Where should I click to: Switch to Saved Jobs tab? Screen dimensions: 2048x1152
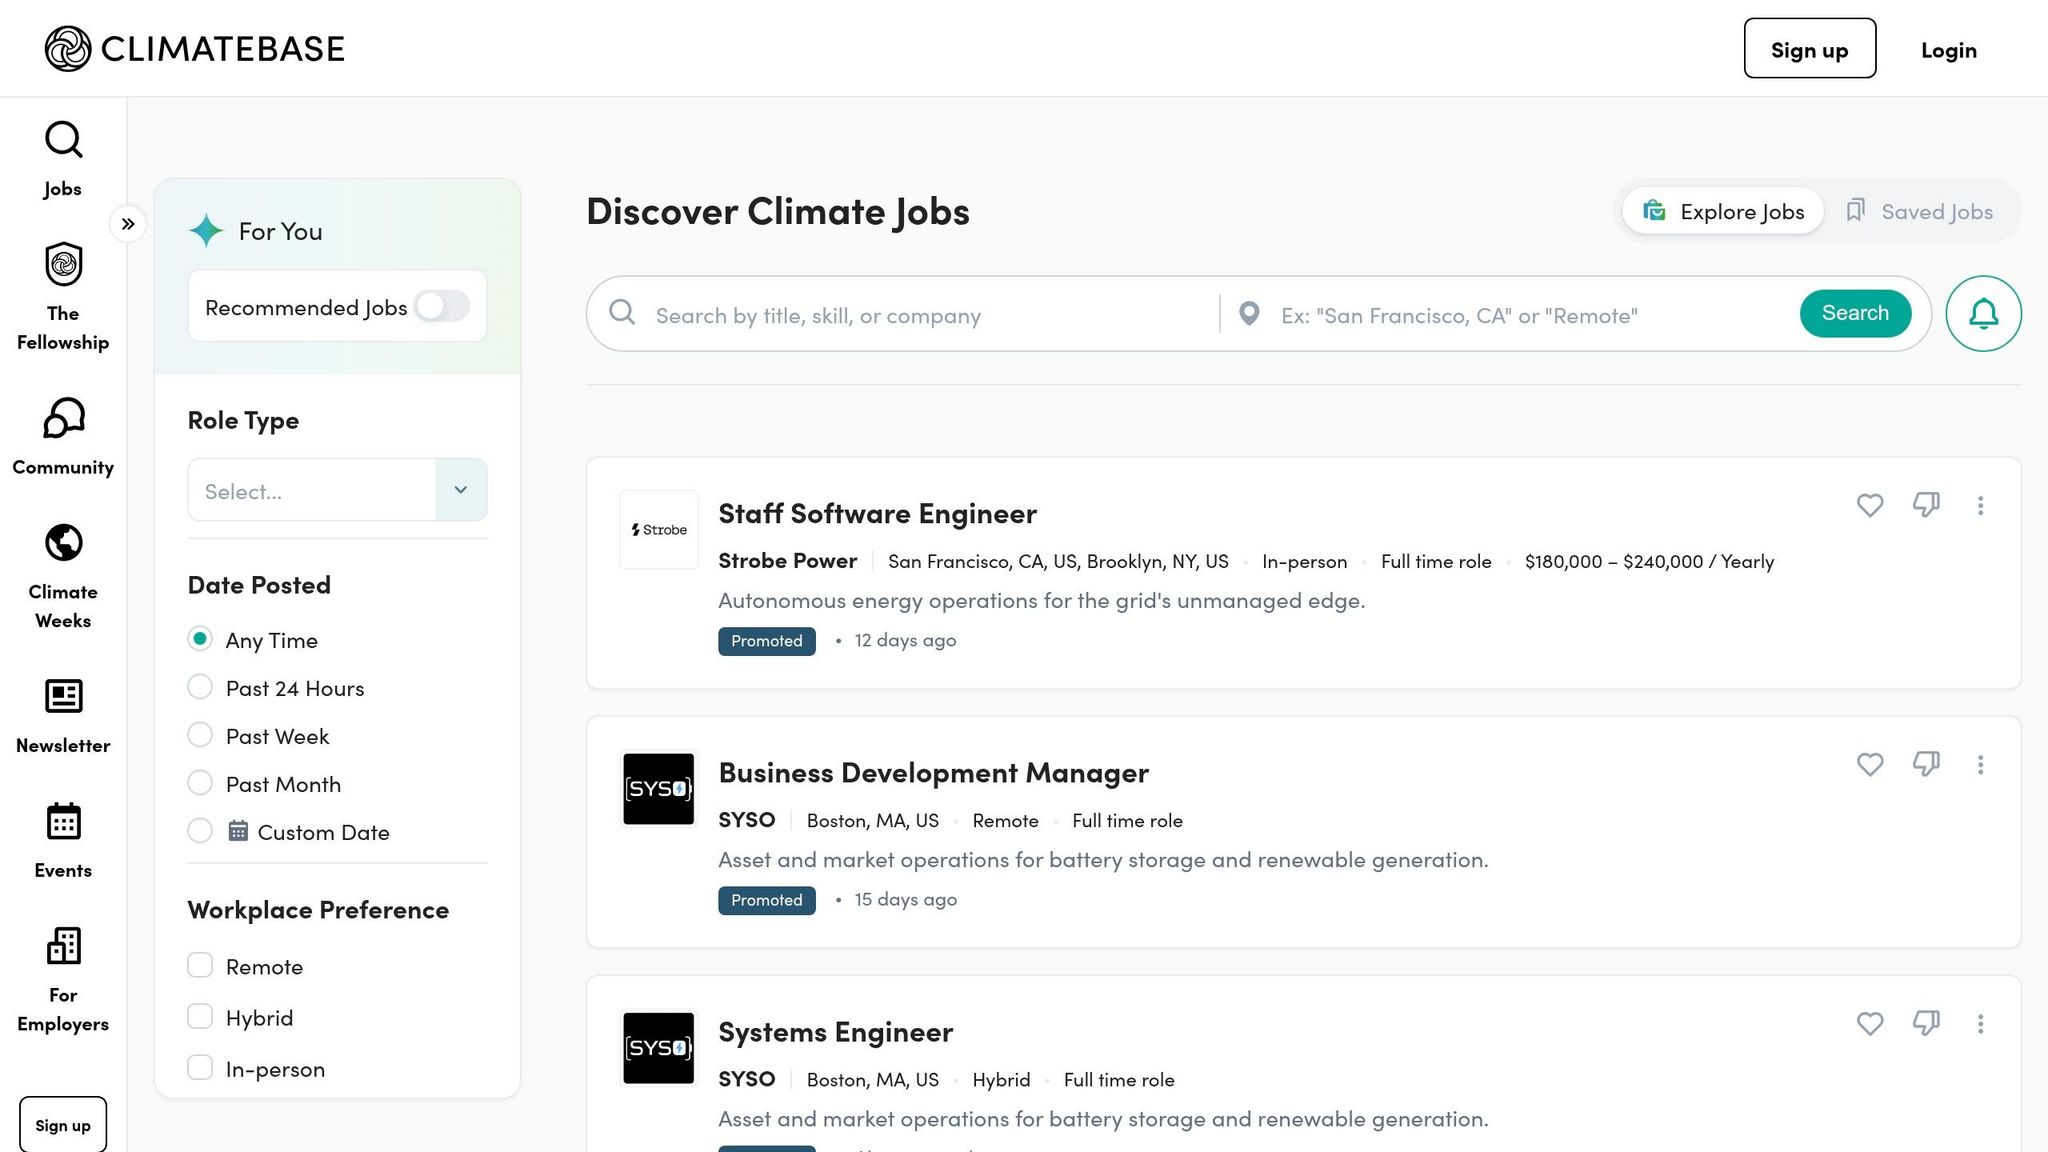1919,211
